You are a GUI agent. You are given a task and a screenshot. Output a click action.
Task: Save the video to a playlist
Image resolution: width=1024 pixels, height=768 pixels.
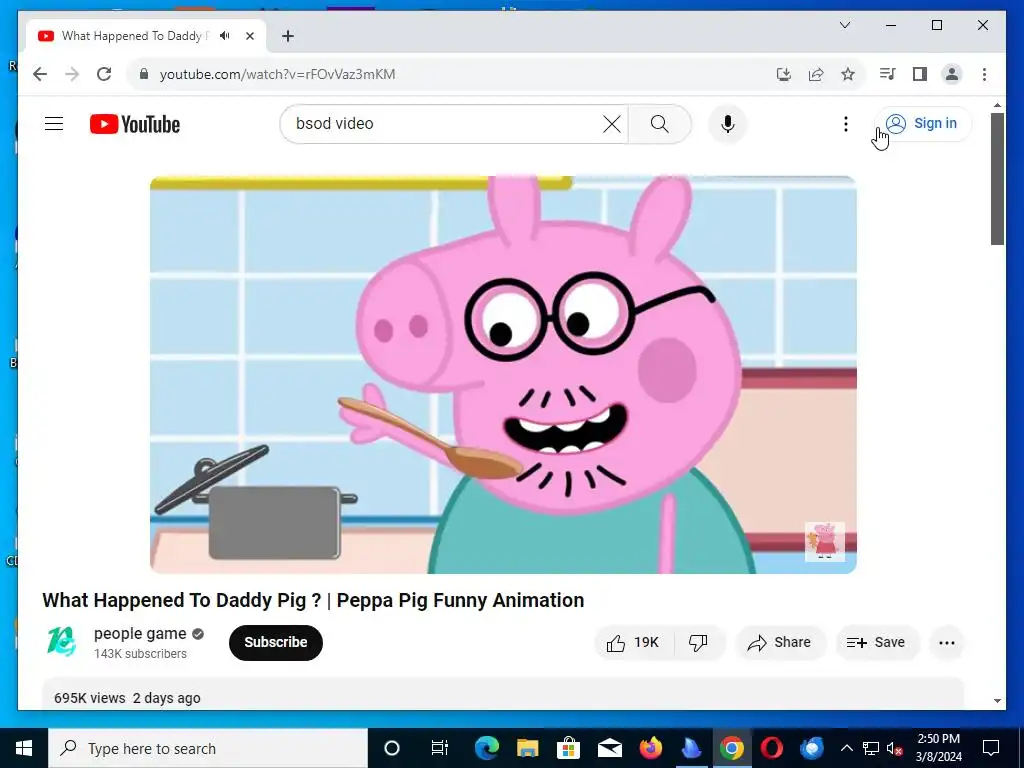point(876,643)
